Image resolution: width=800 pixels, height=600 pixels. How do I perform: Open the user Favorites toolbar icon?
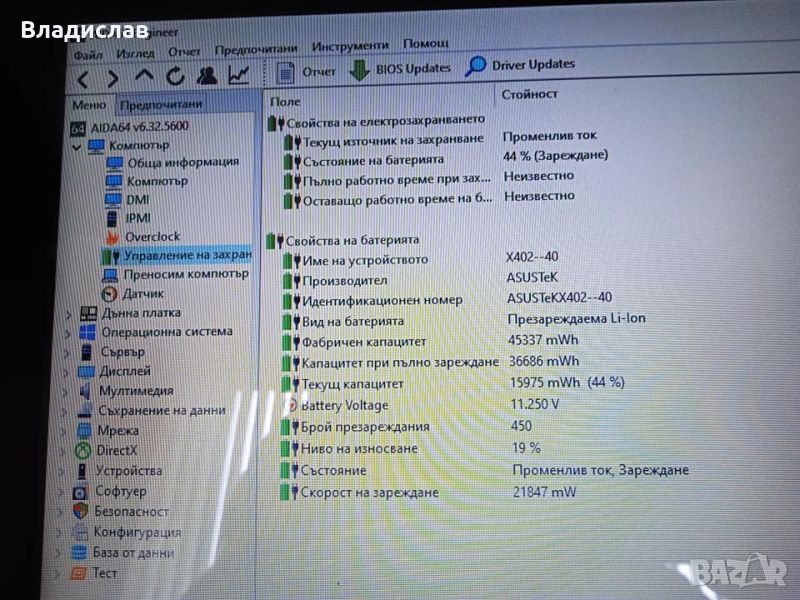coord(207,76)
